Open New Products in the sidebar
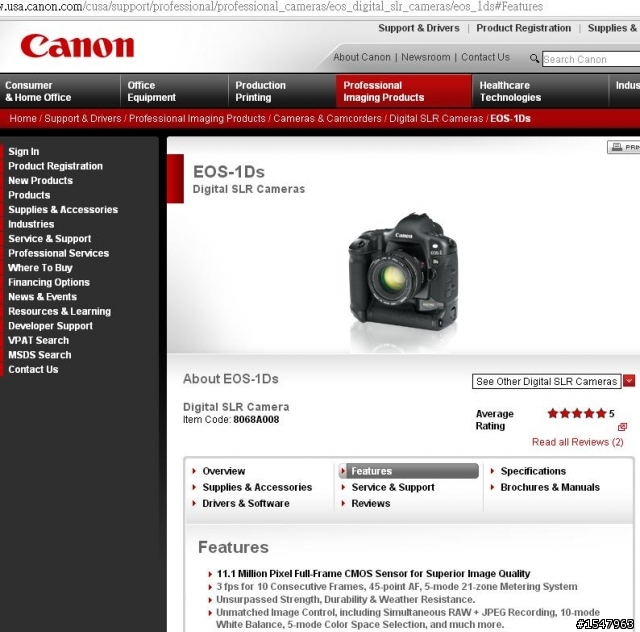The height and width of the screenshot is (632, 640). coord(40,180)
